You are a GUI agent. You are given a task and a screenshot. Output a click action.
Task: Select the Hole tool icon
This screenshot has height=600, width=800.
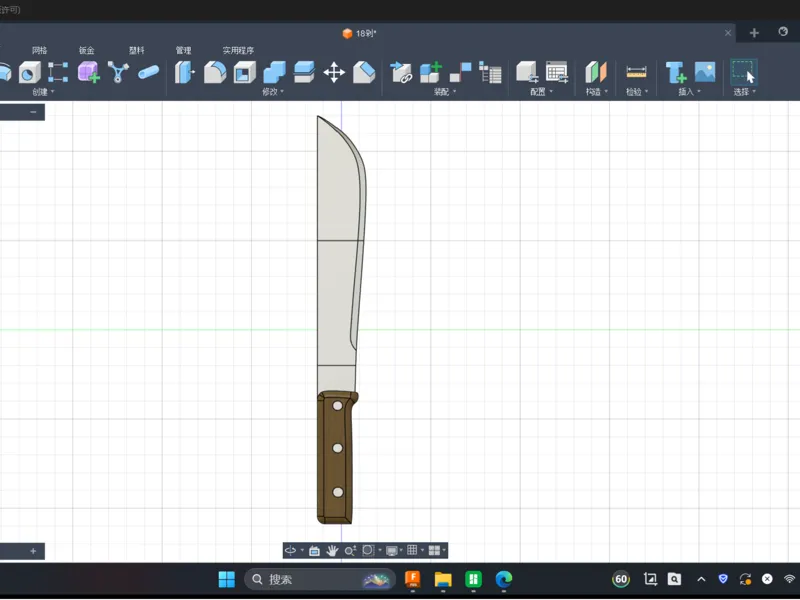[30, 72]
